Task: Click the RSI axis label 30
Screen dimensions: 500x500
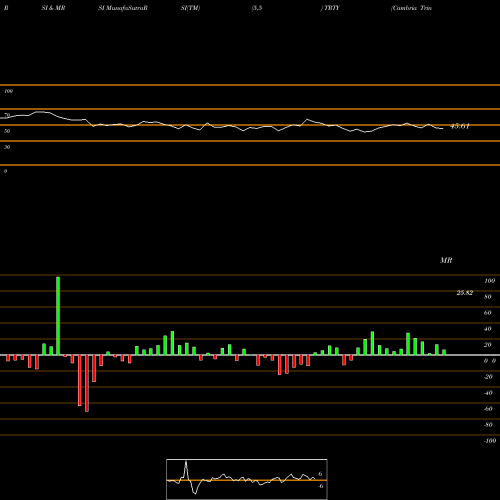Action: (x=7, y=147)
